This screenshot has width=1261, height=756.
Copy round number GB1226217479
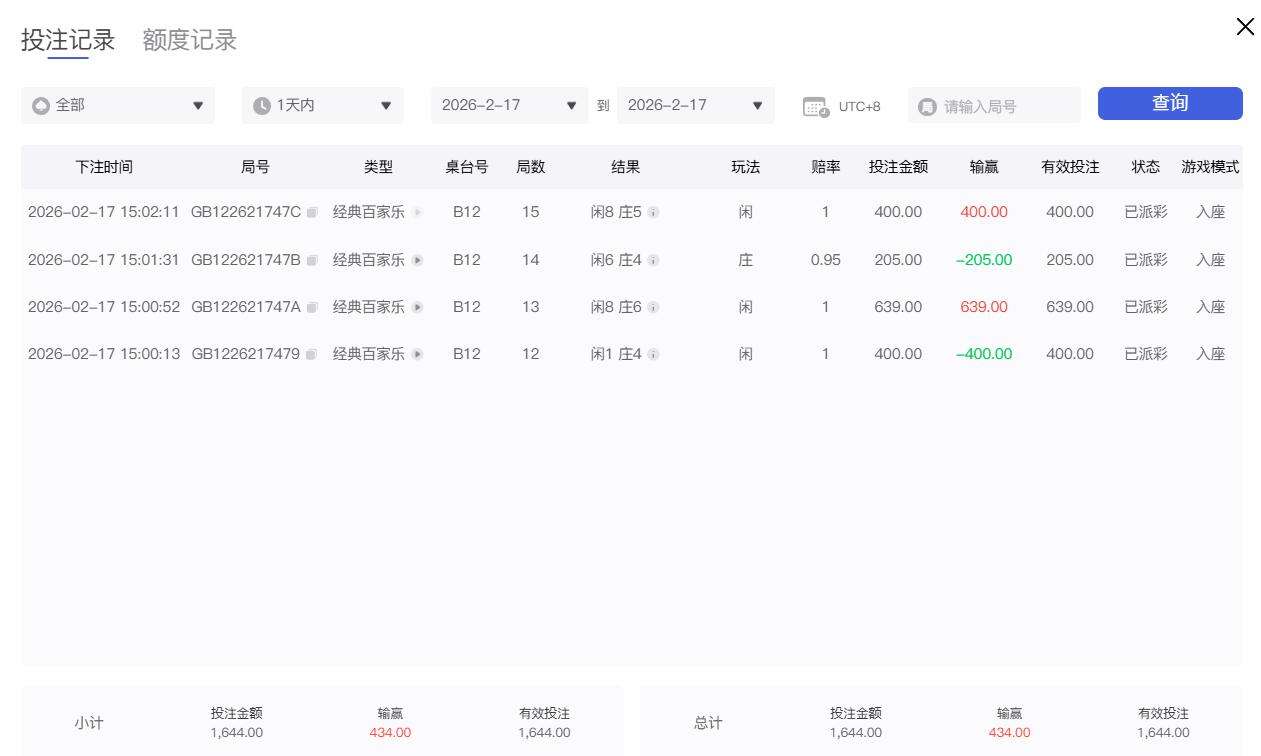311,355
